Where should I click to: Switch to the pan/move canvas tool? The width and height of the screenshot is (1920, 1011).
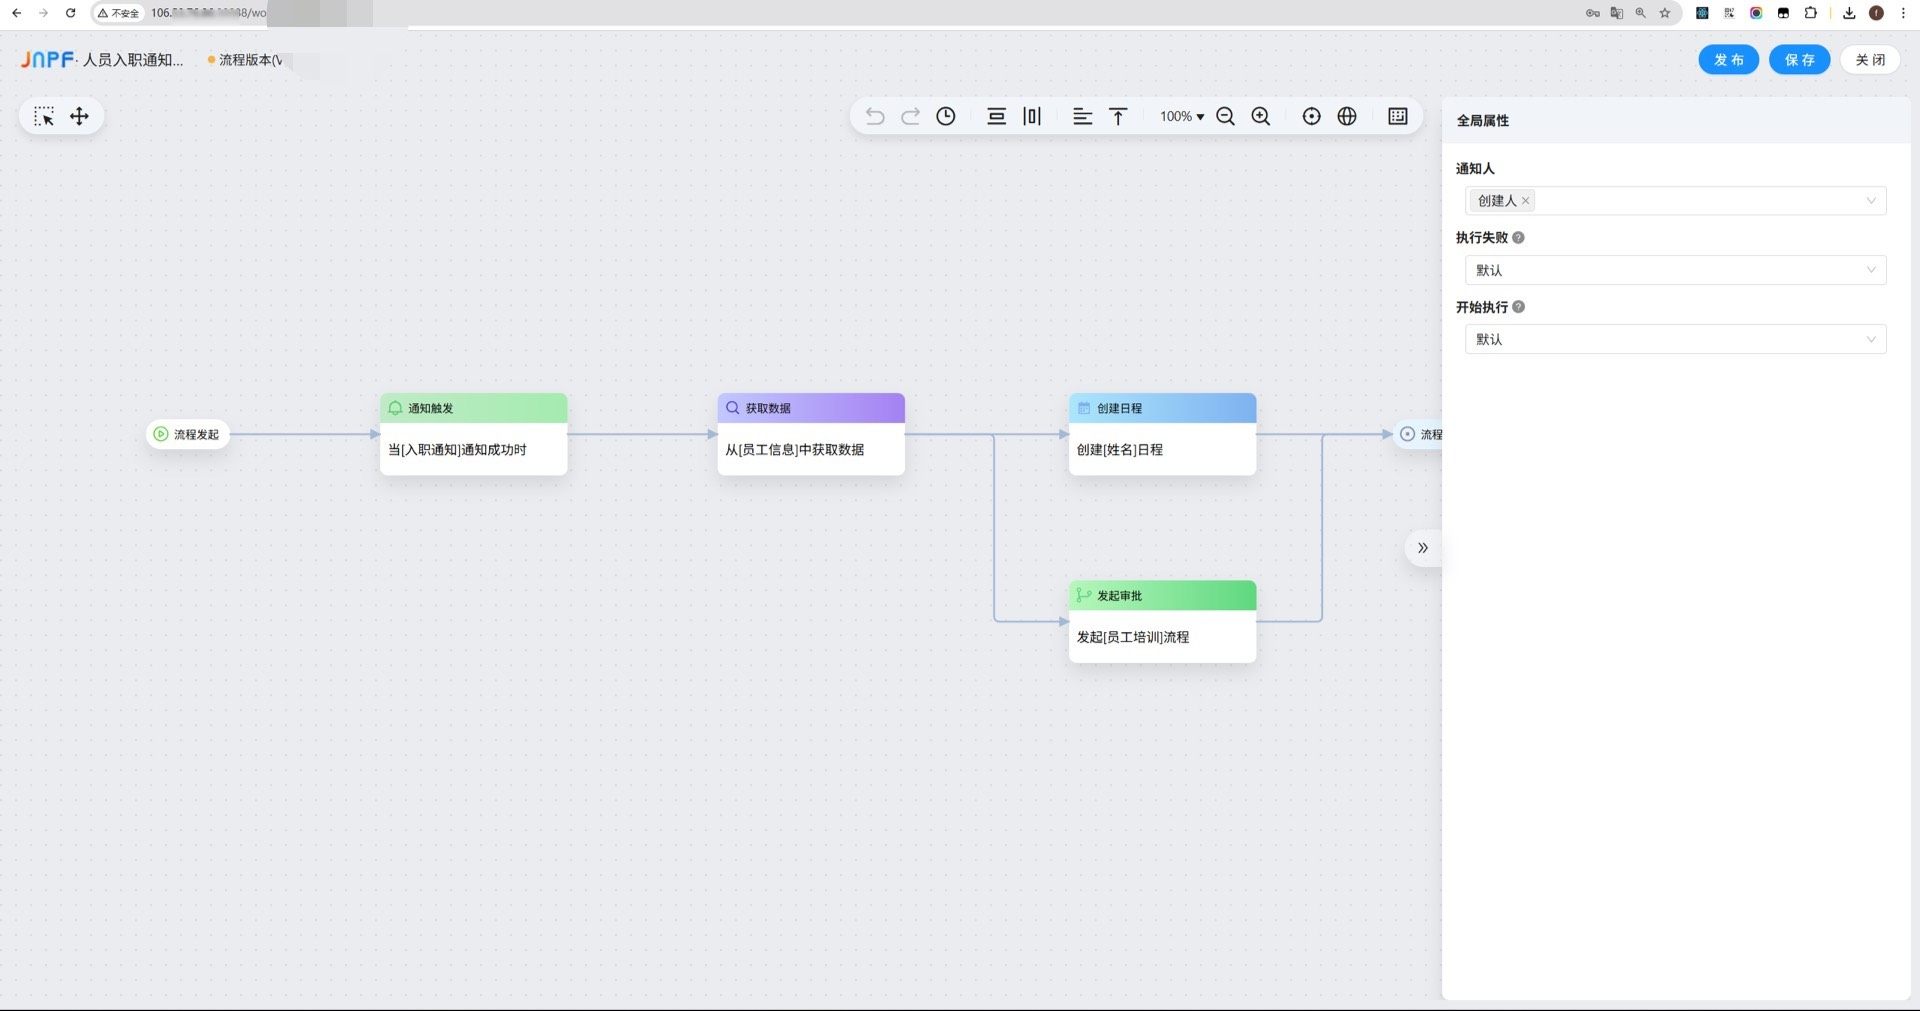79,117
